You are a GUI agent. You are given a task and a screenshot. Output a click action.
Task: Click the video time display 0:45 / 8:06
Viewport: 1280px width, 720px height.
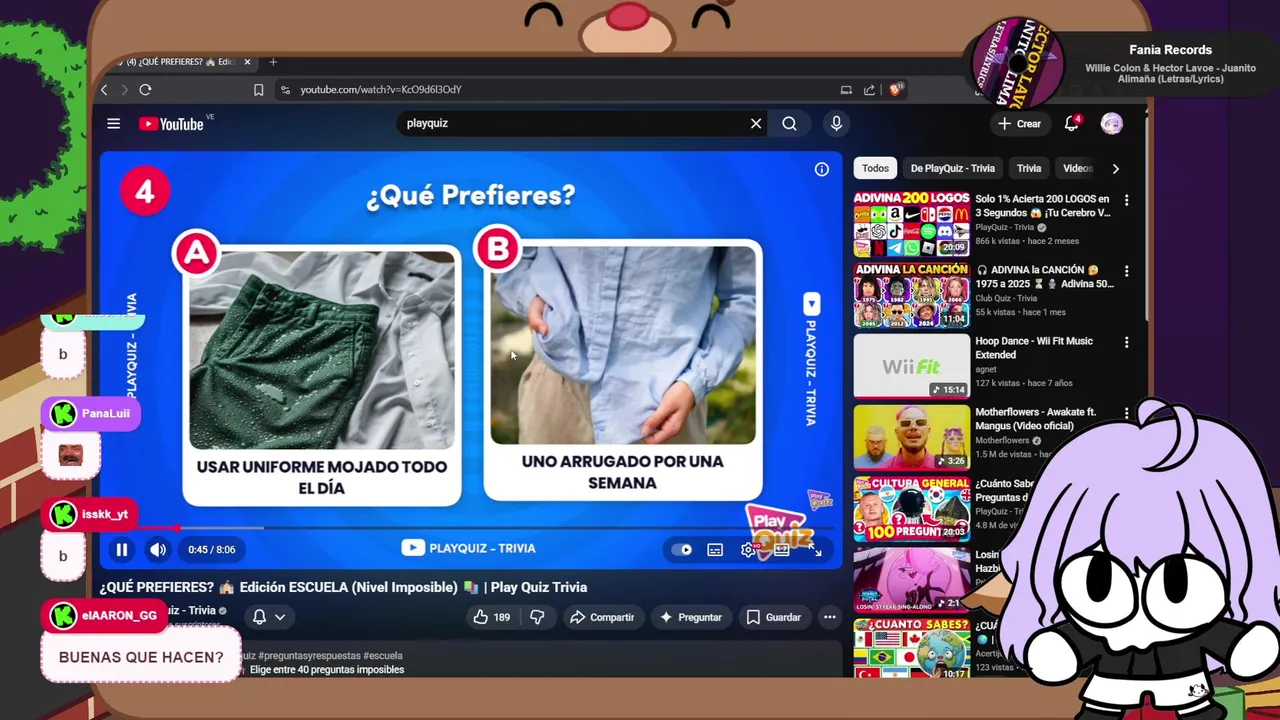point(211,549)
